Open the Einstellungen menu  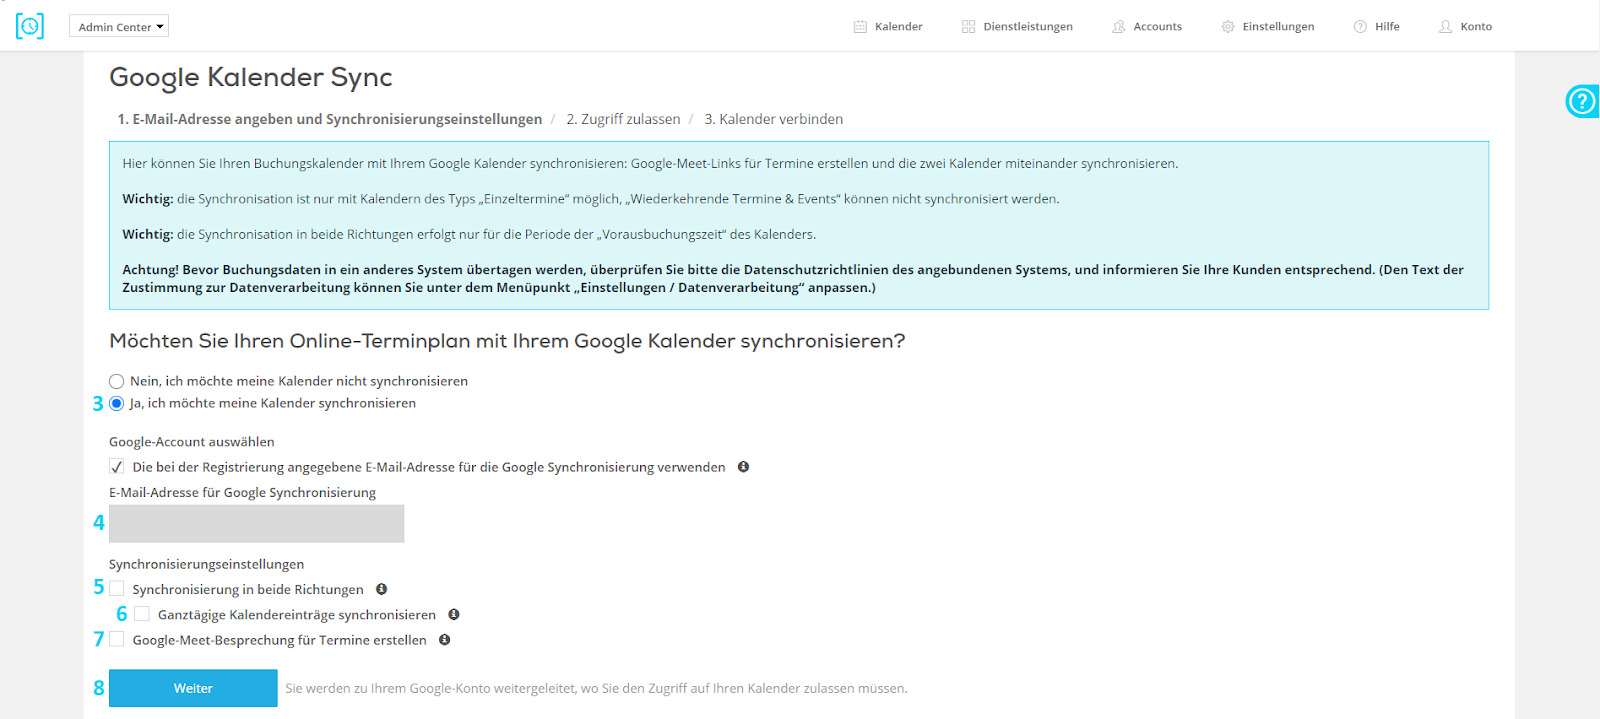pos(1268,27)
